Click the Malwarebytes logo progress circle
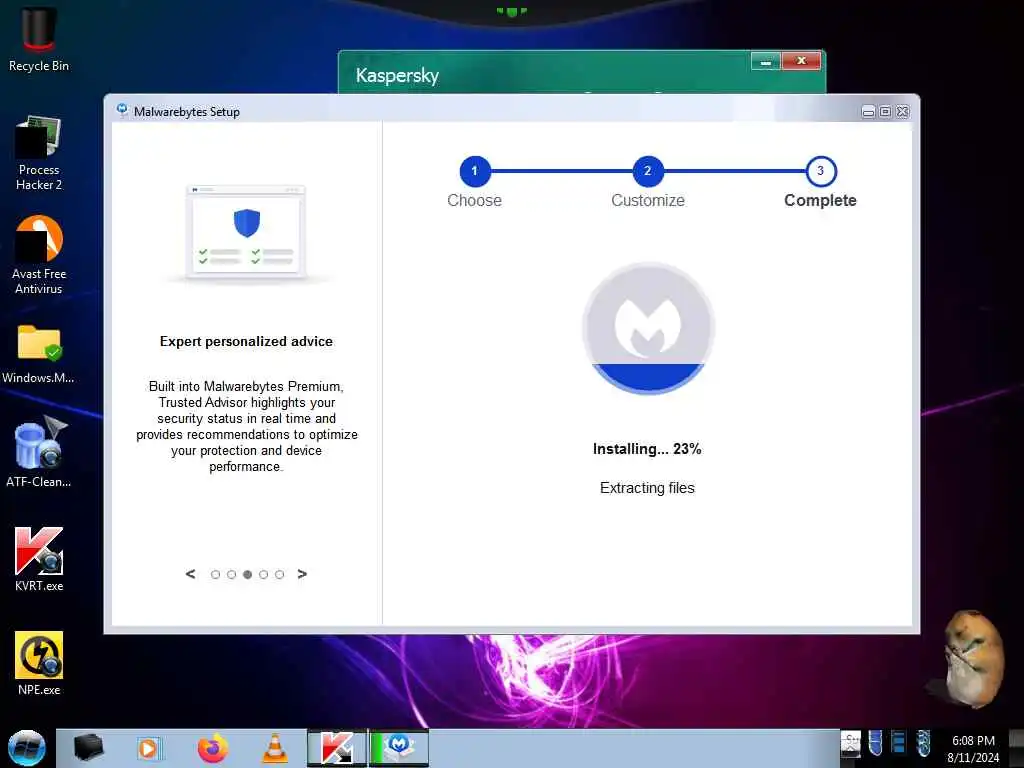Screen dimensions: 1024x768 (x=648, y=328)
